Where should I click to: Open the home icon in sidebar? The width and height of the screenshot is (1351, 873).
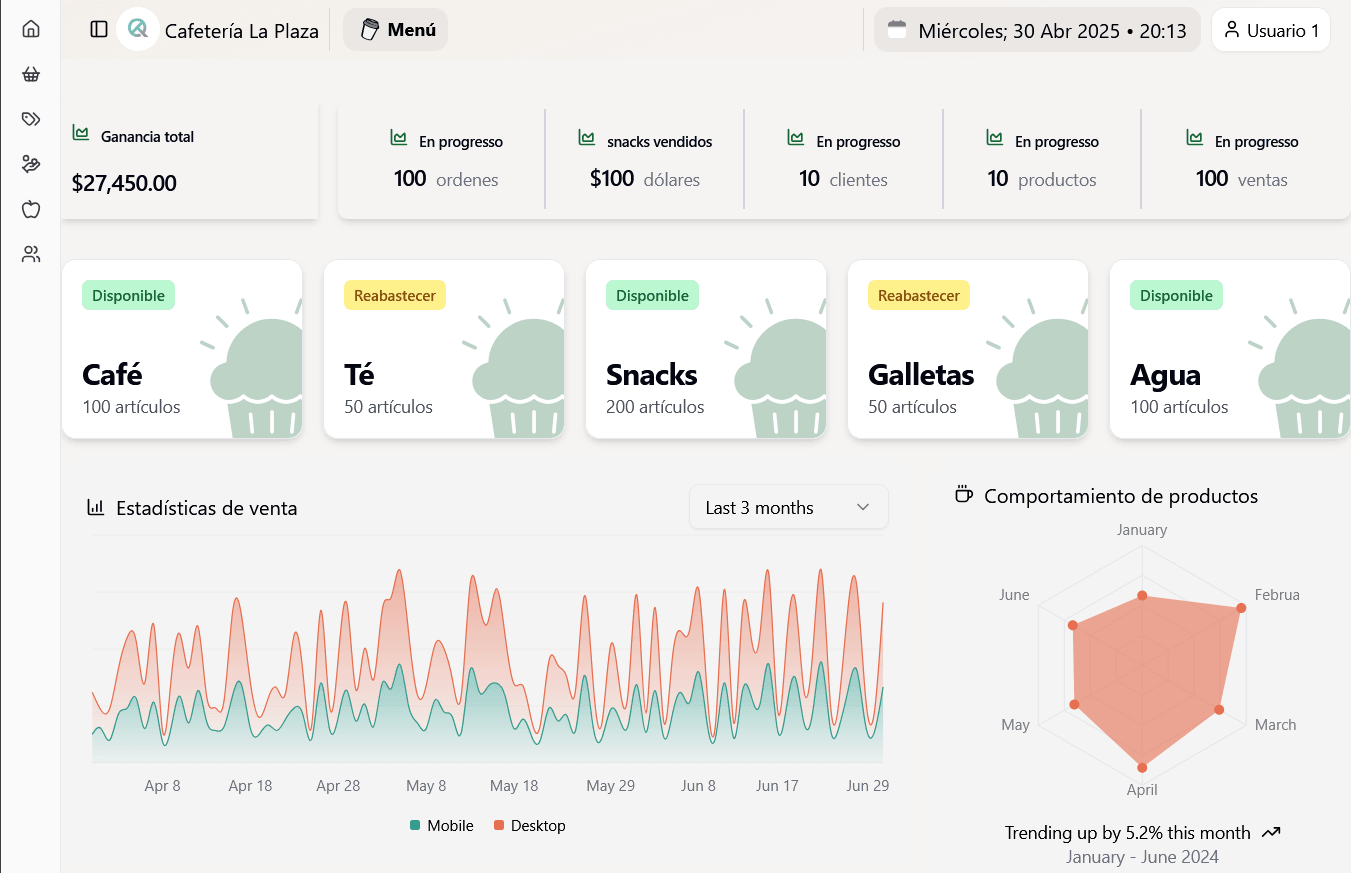click(x=31, y=29)
